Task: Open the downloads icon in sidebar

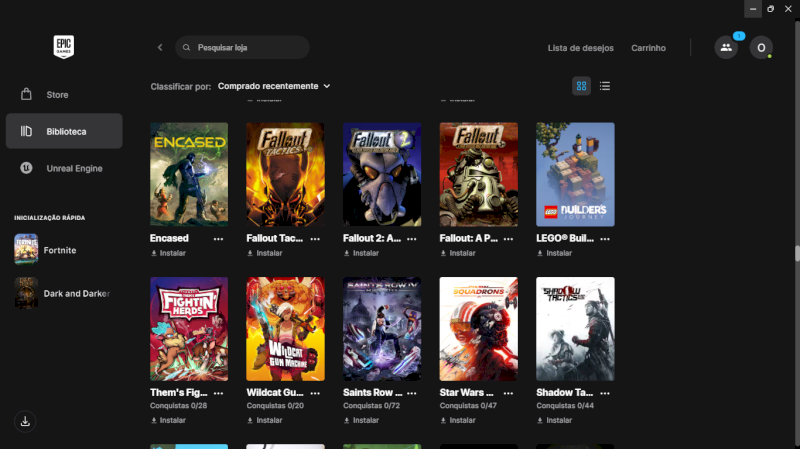Action: pos(25,421)
